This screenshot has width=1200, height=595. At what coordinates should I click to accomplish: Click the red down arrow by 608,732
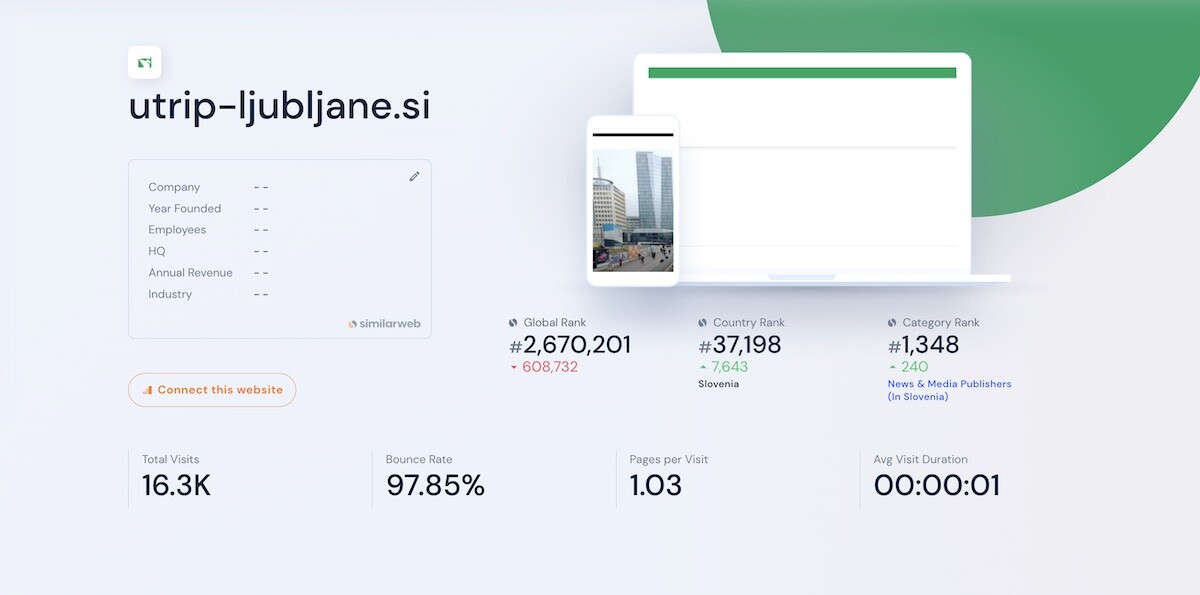click(514, 367)
